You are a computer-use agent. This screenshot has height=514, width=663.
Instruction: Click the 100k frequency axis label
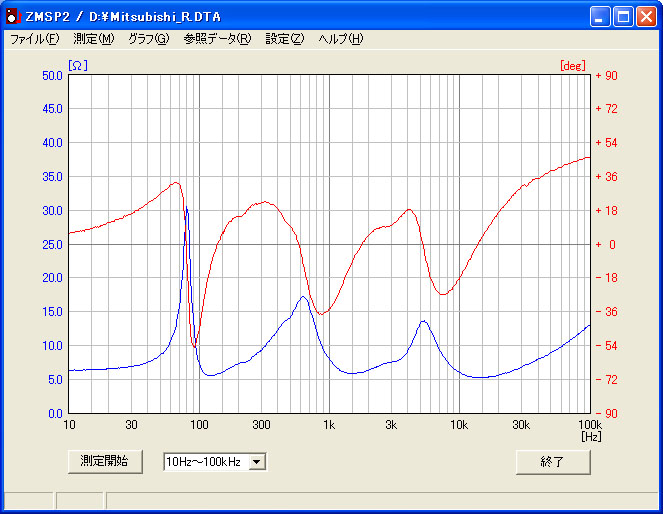click(590, 425)
